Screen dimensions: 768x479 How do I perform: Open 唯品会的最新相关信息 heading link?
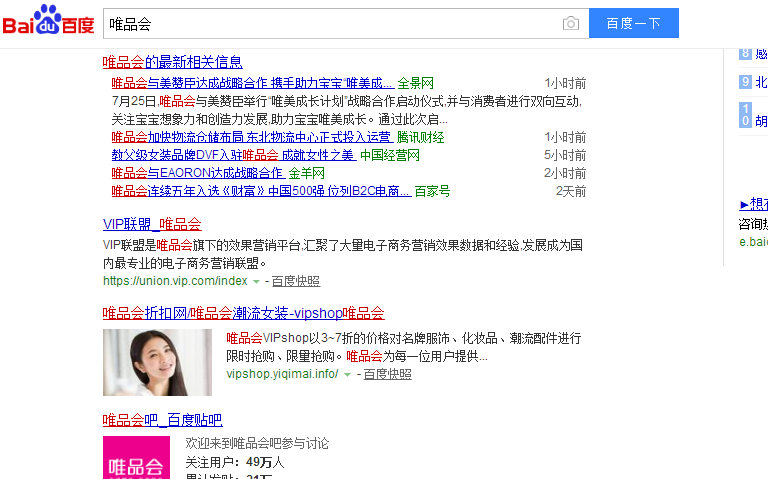coord(172,62)
